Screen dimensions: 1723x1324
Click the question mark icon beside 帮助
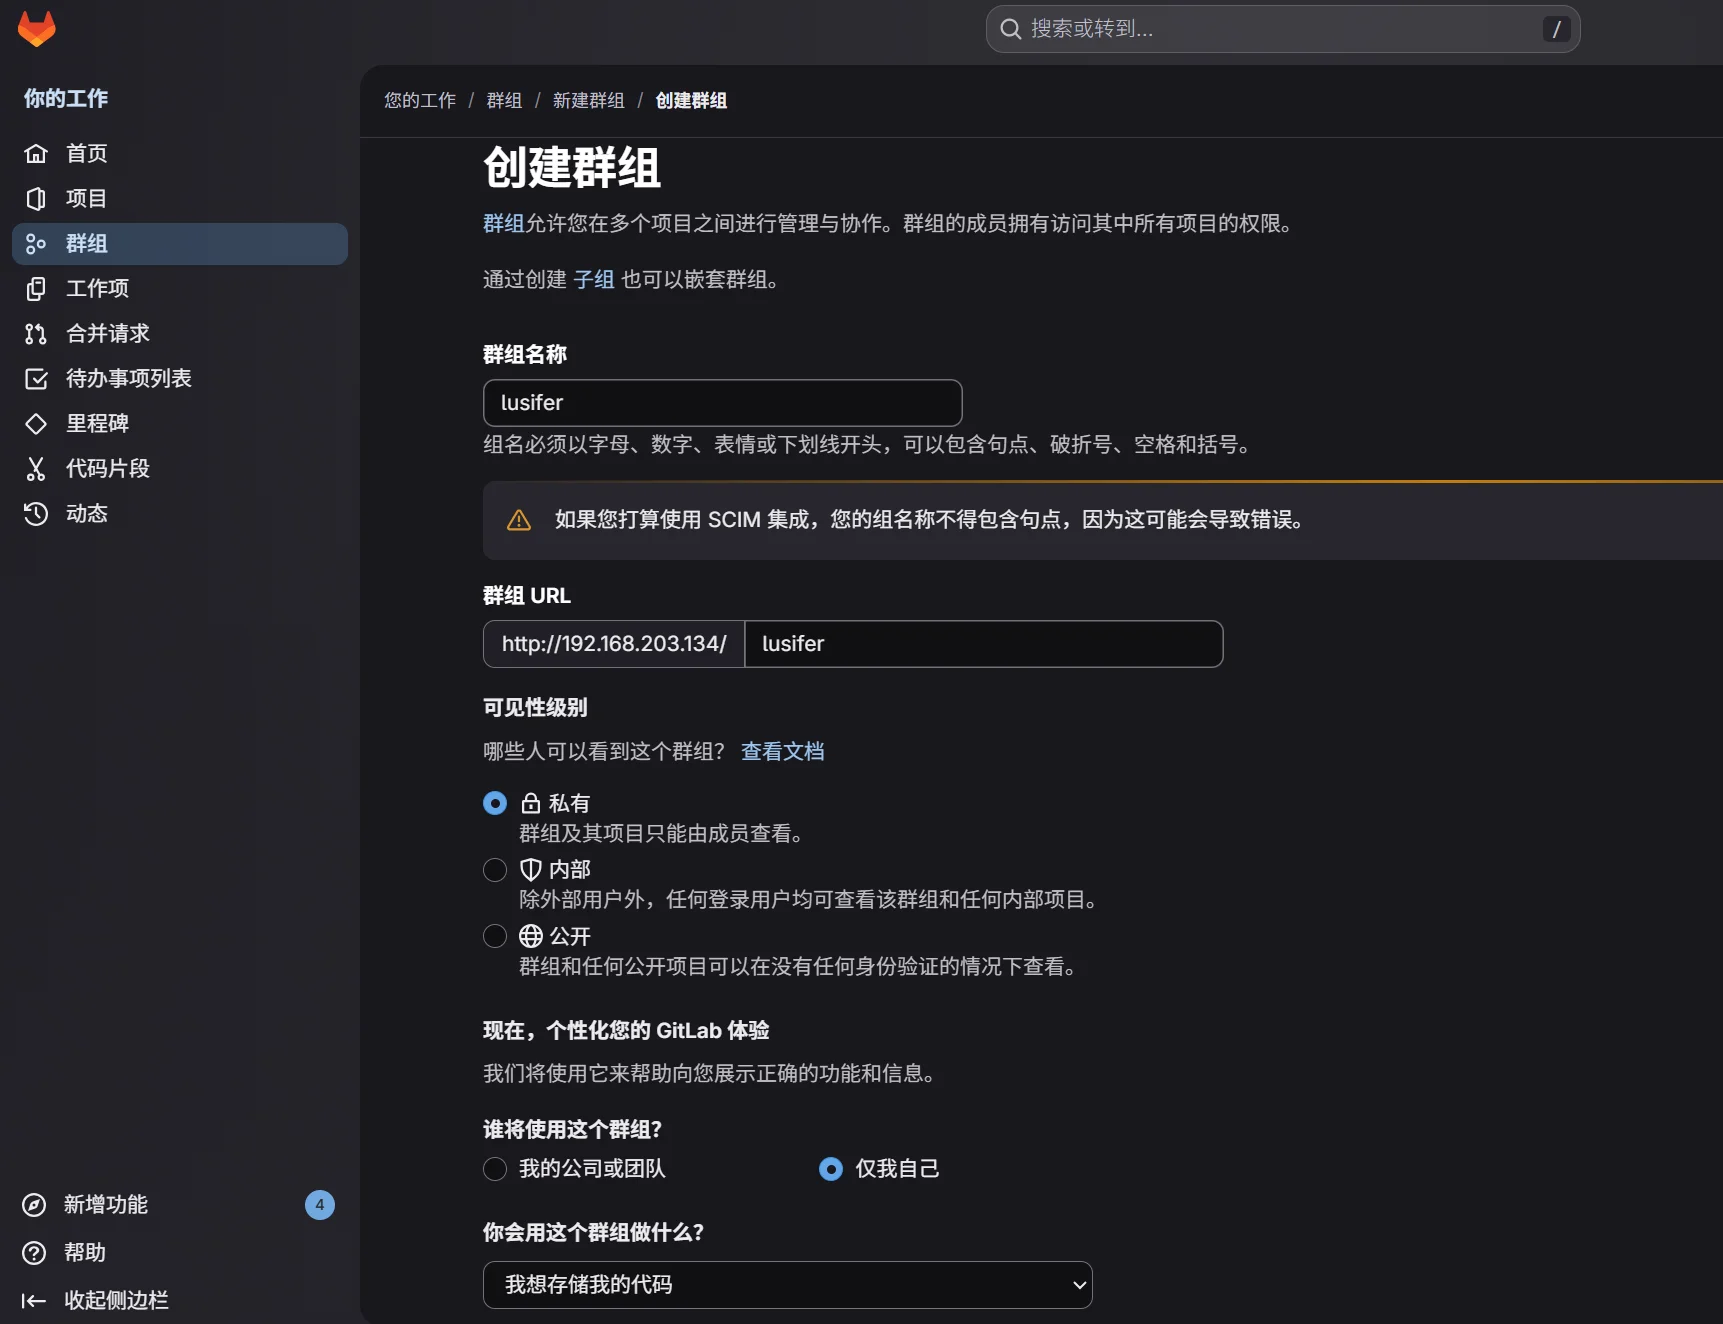click(x=34, y=1252)
